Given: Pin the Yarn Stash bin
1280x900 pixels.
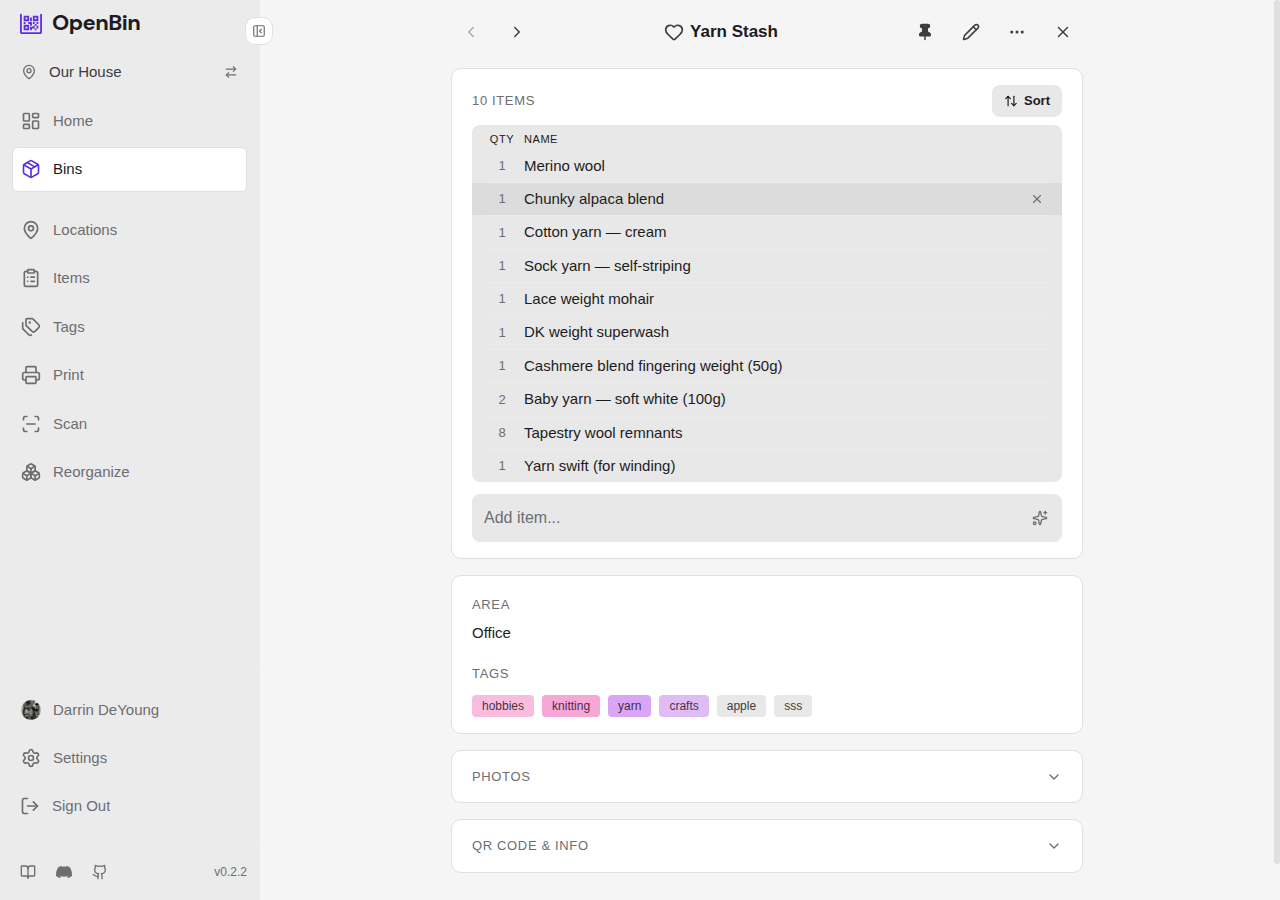Looking at the screenshot, I should [925, 32].
